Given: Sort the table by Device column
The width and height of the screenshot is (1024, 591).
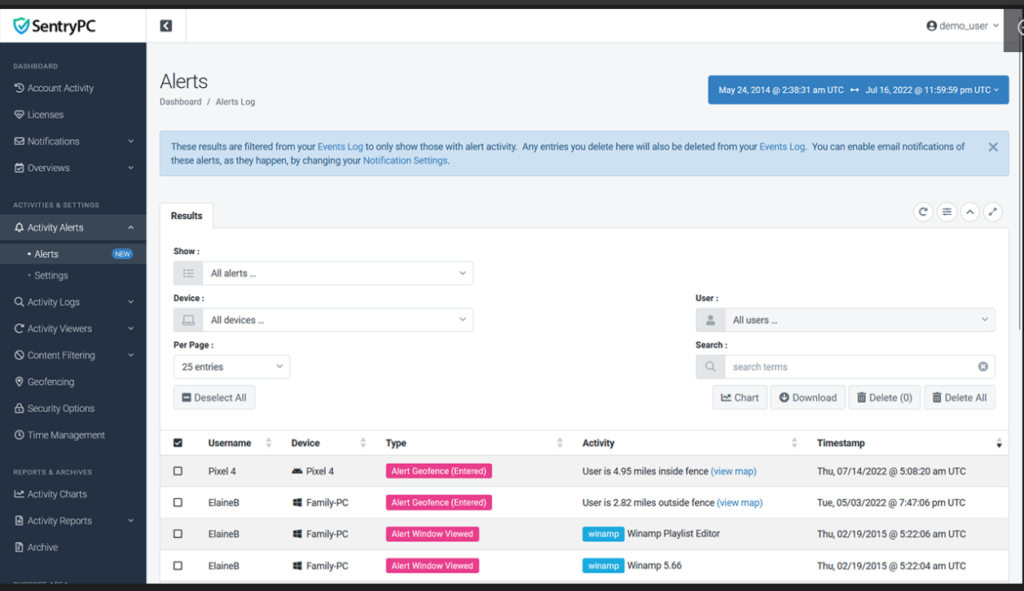Looking at the screenshot, I should 328,443.
